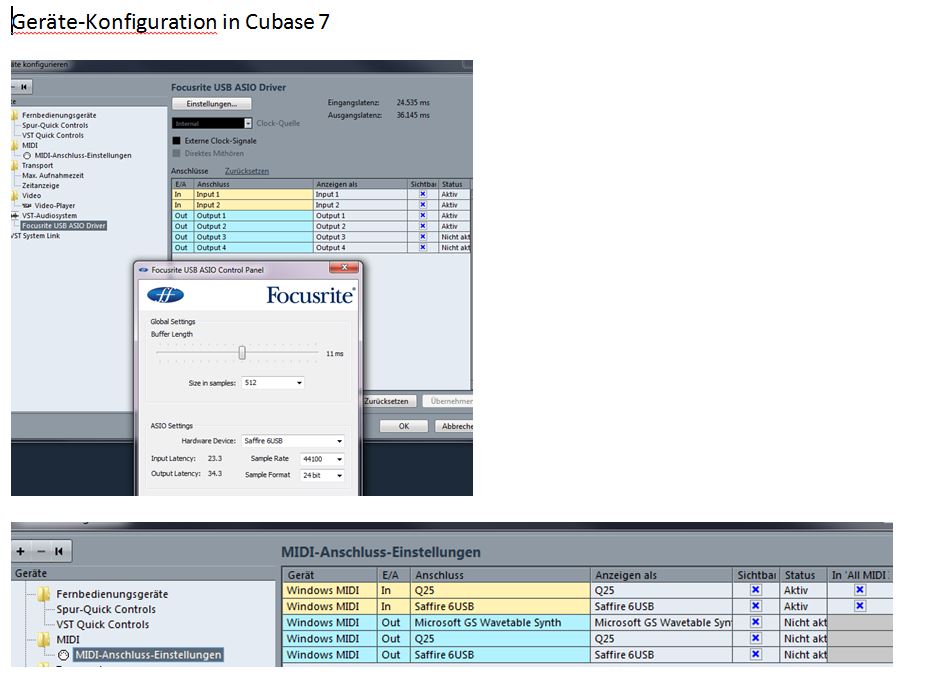949x679 pixels.
Task: Select Spur-Quick Controls in the upper tree
Action: [x=55, y=125]
